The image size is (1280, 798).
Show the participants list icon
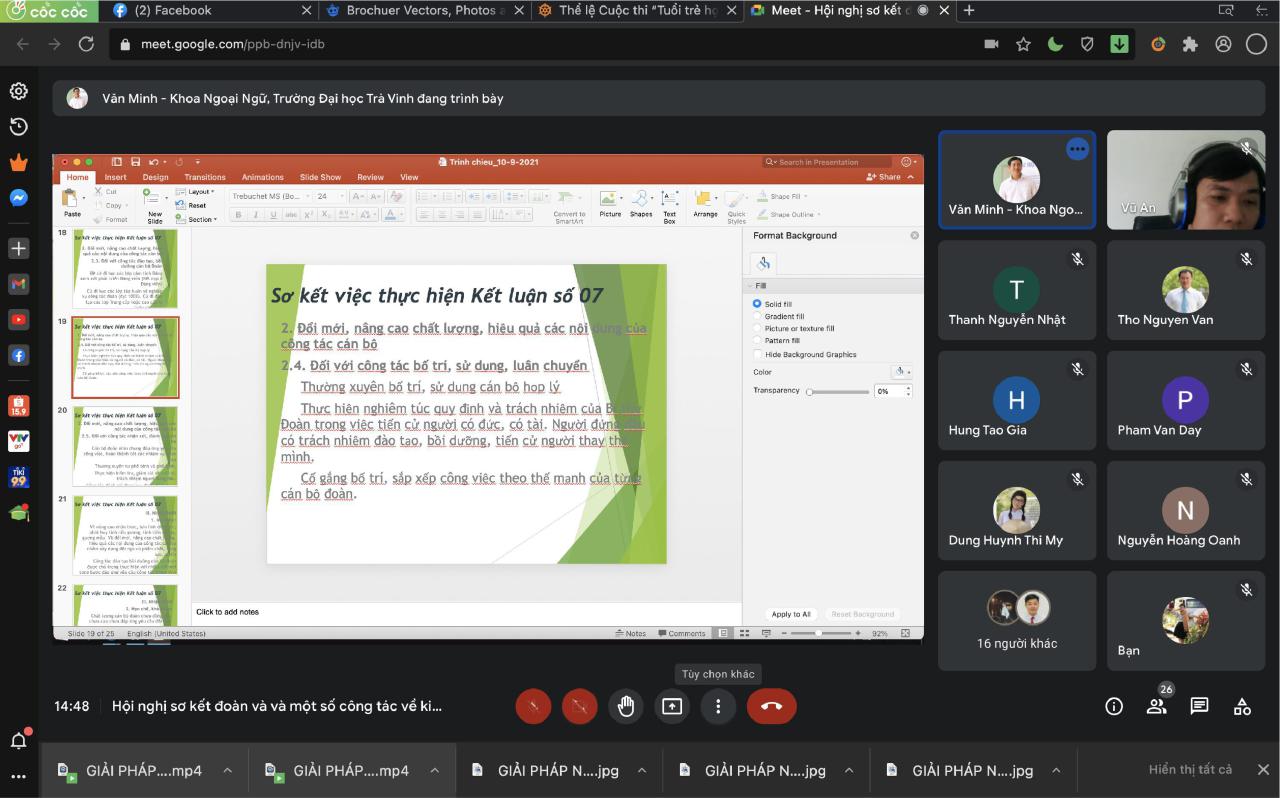[1157, 706]
